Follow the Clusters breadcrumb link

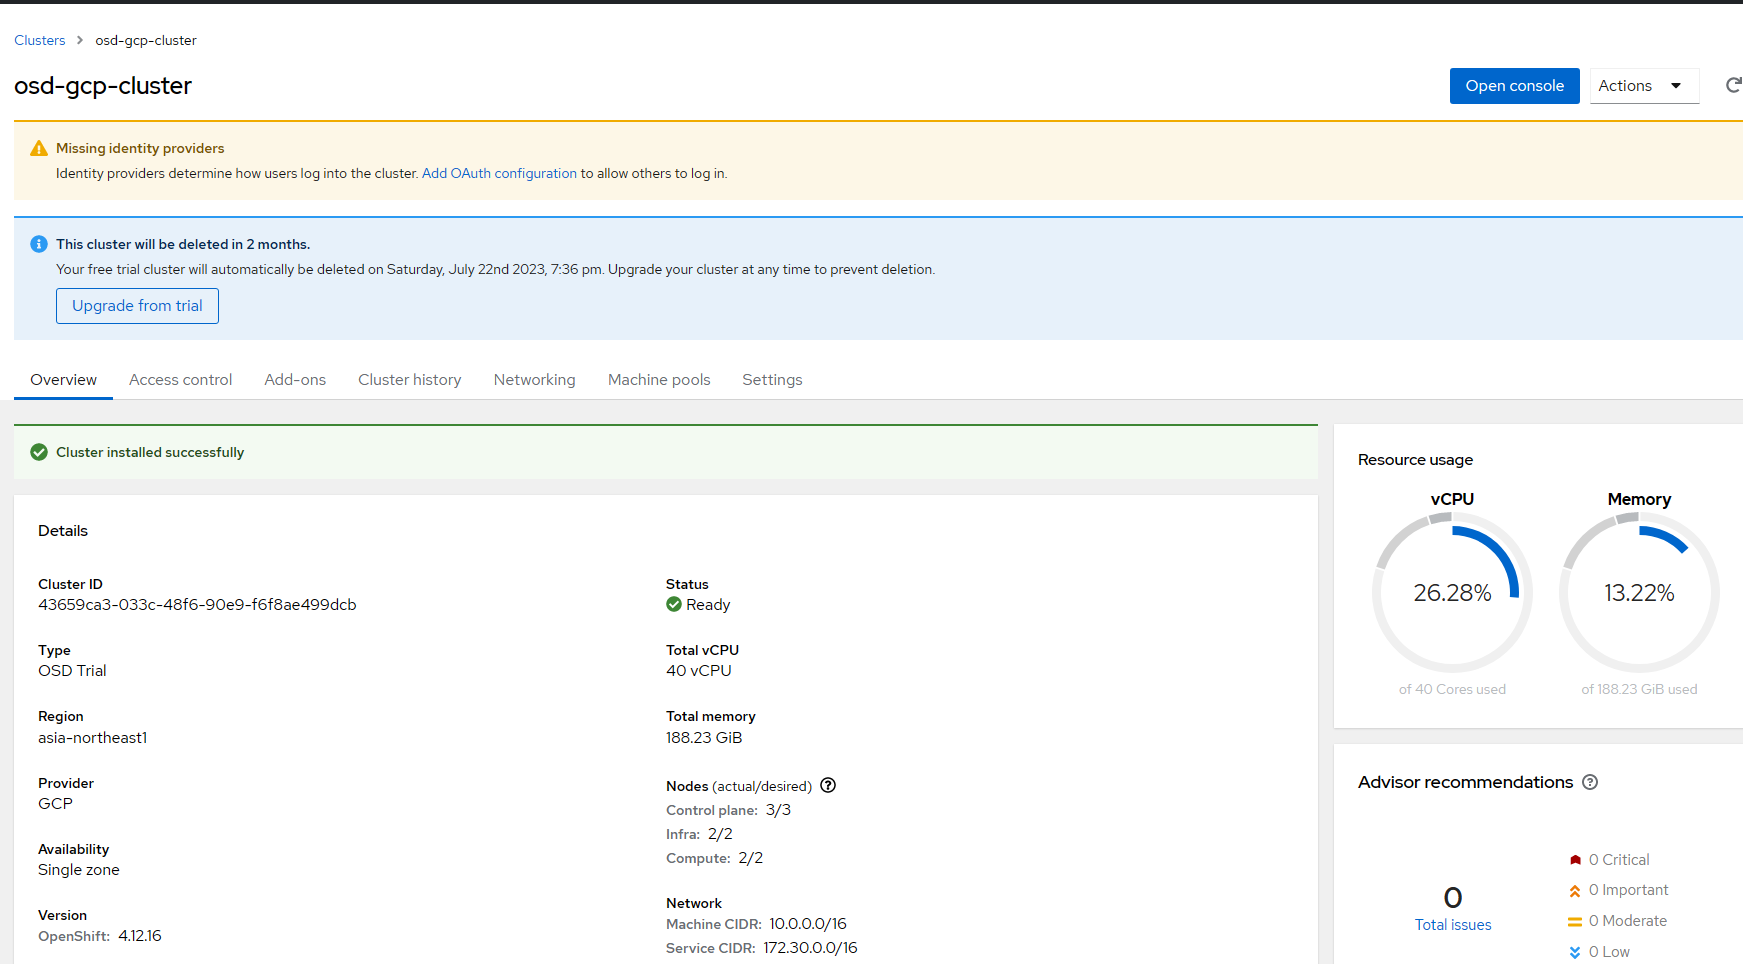40,40
